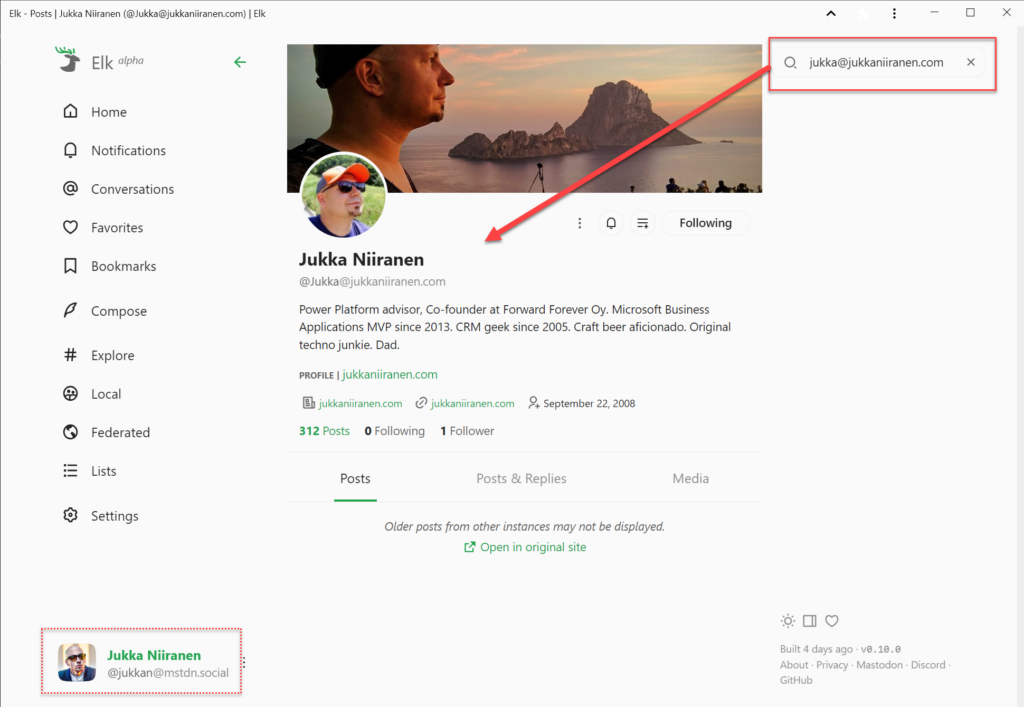Open the GitHub footer link
Viewport: 1024px width, 707px height.
pos(796,680)
